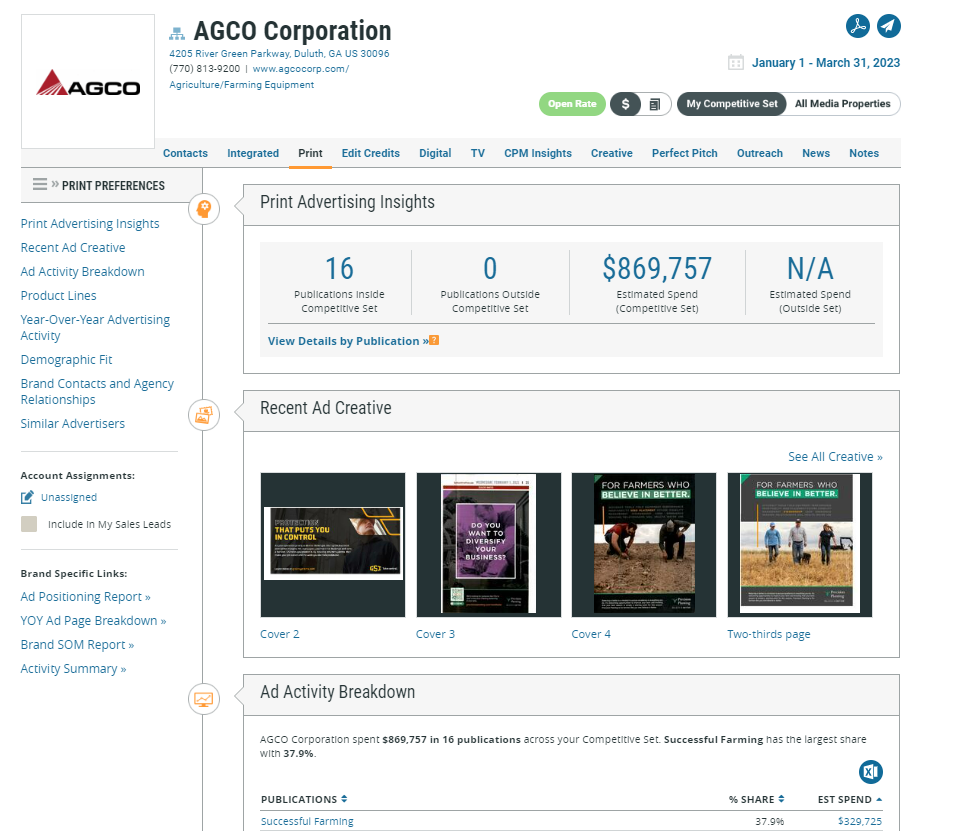Open Product Lines sidebar link
965x831 pixels.
[58, 295]
